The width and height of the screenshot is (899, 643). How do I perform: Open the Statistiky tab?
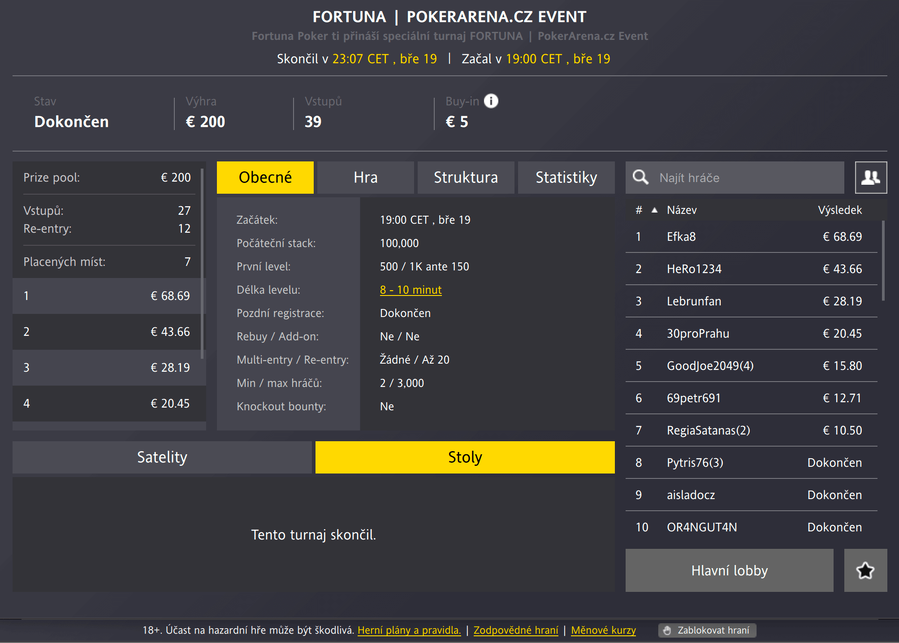coord(566,177)
